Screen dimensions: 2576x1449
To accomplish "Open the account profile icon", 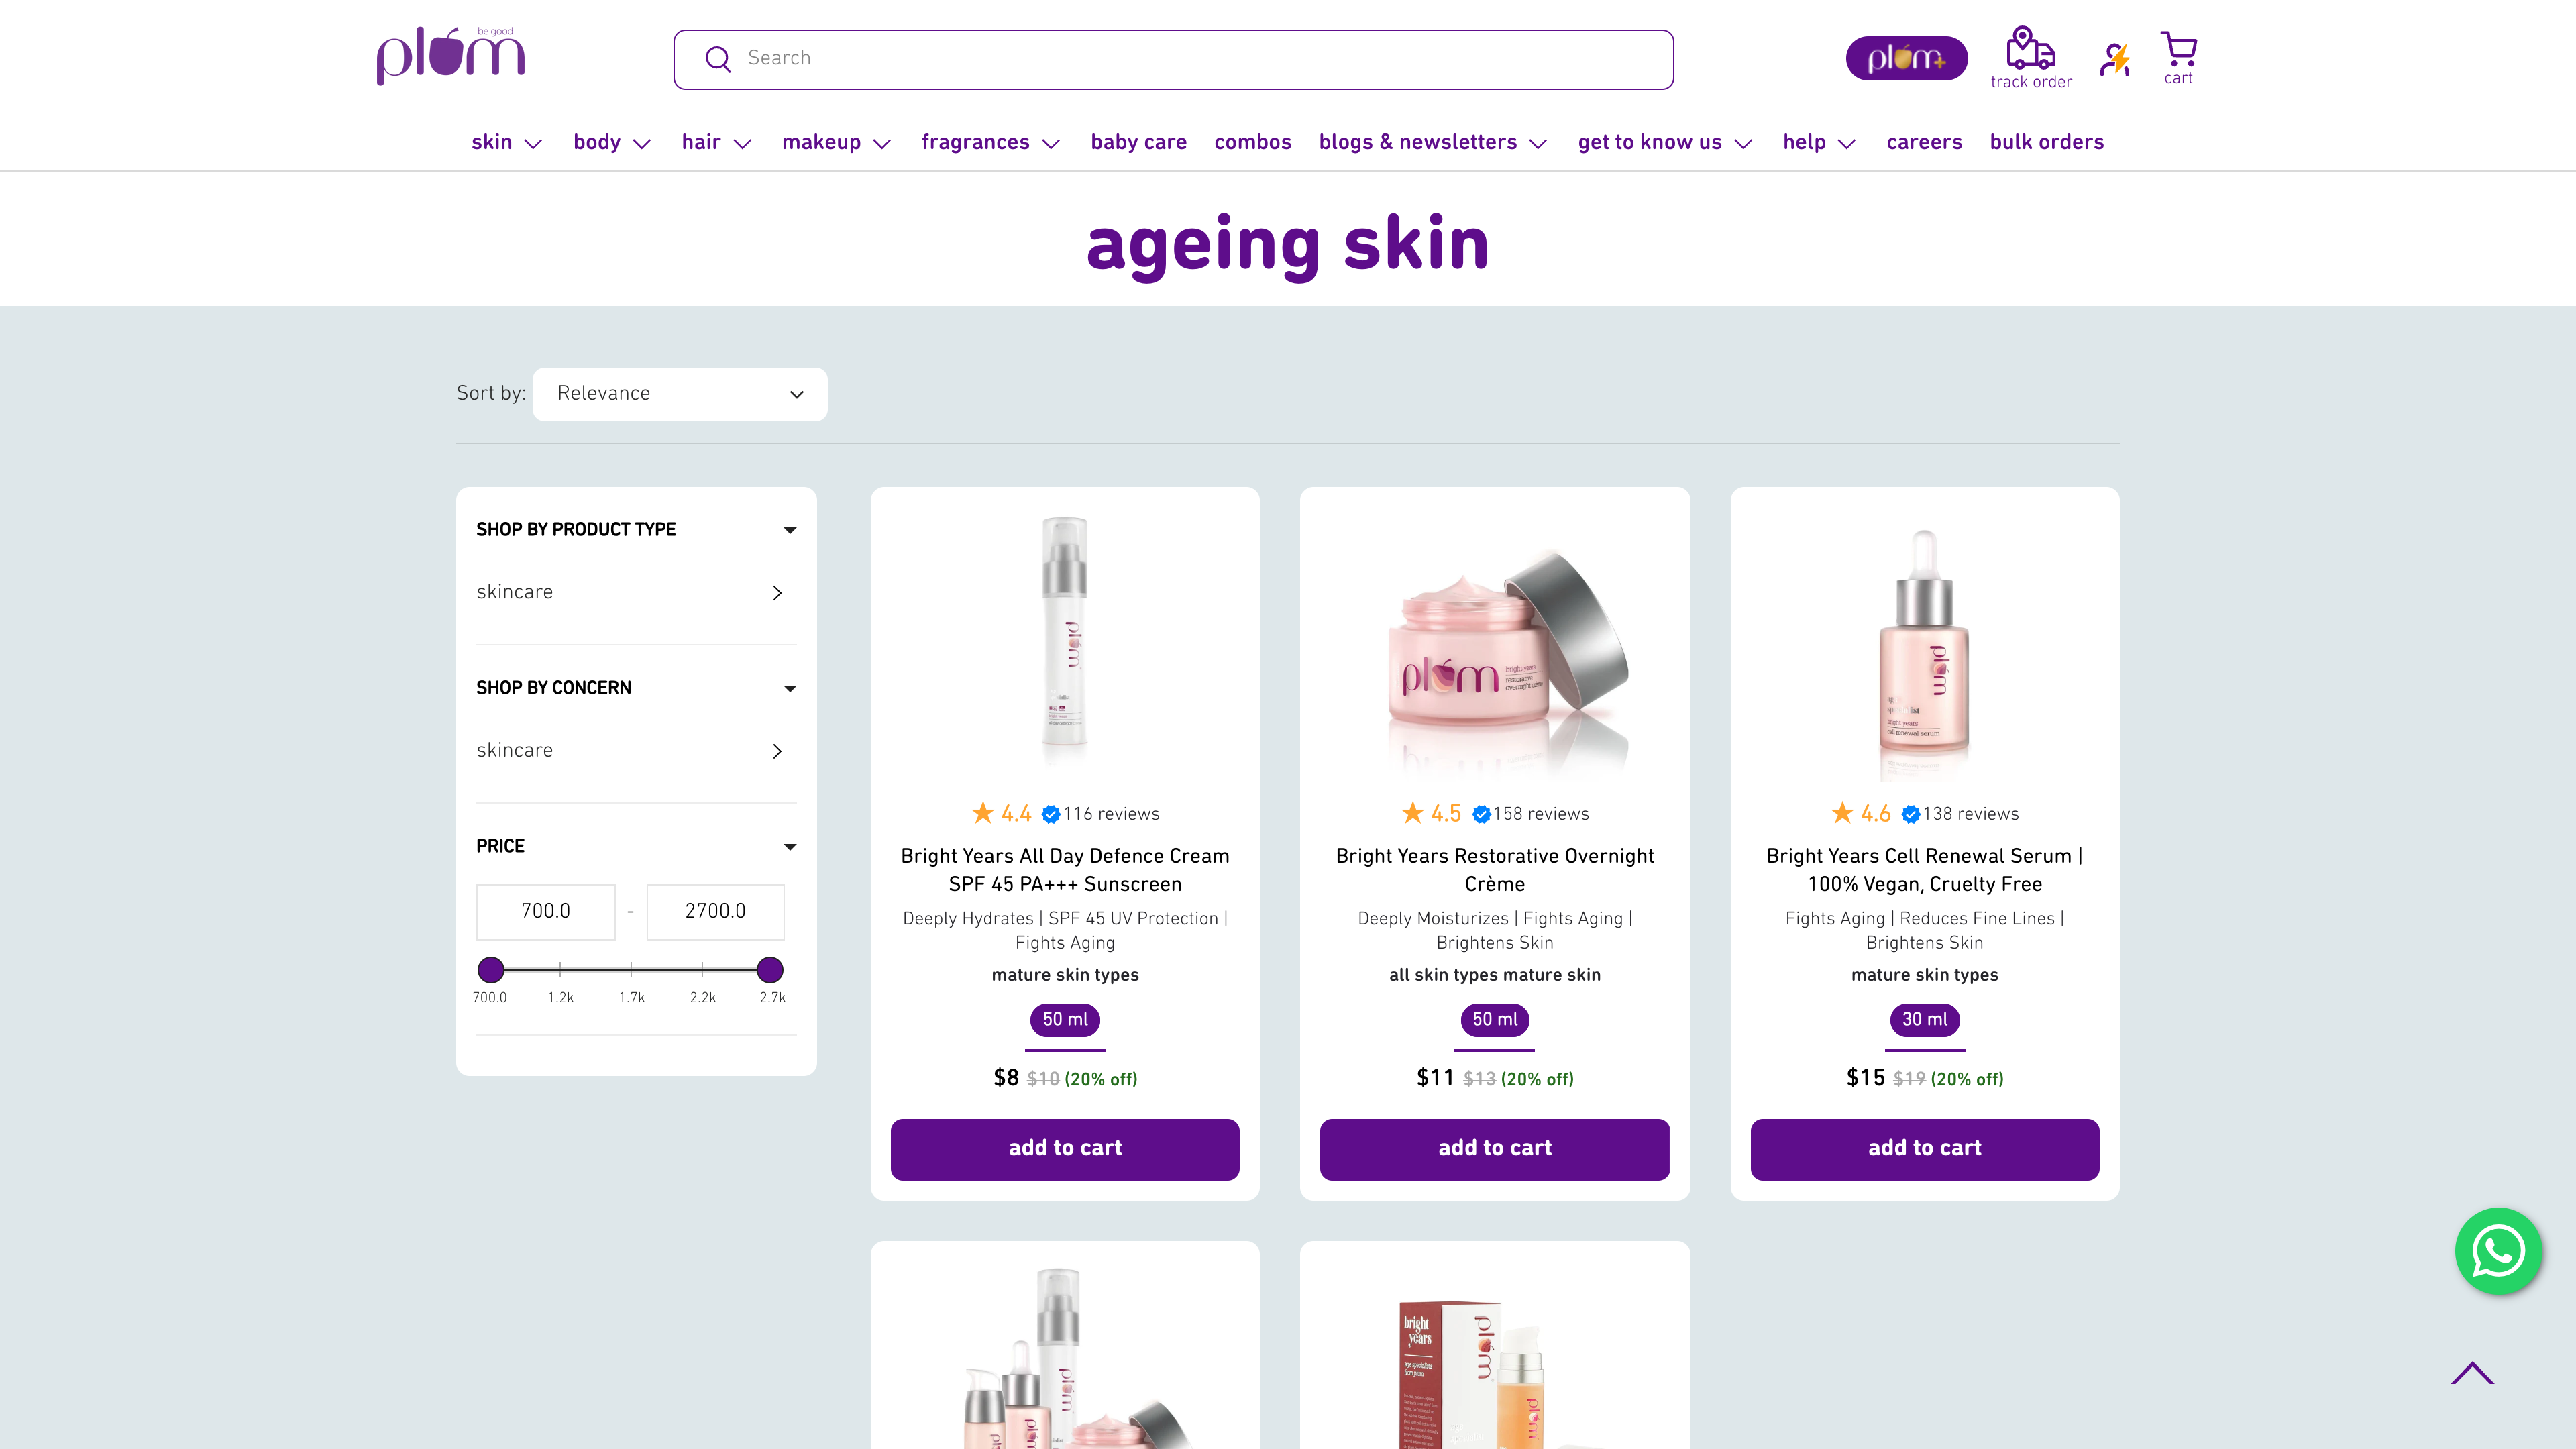I will tap(2114, 59).
